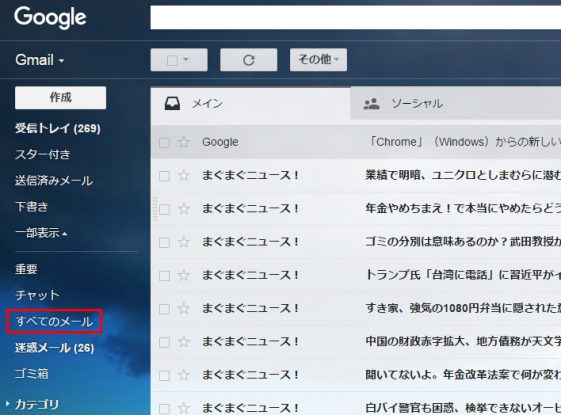Open the すき家、強気の1080円弁当 email
This screenshot has height=415, width=561.
(x=463, y=308)
